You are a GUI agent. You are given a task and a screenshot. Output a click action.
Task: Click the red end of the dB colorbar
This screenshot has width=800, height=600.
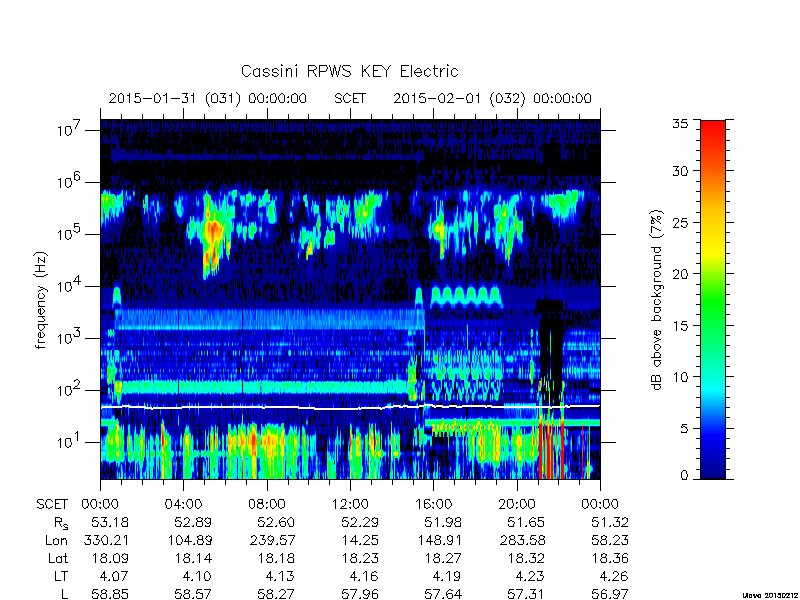[713, 133]
